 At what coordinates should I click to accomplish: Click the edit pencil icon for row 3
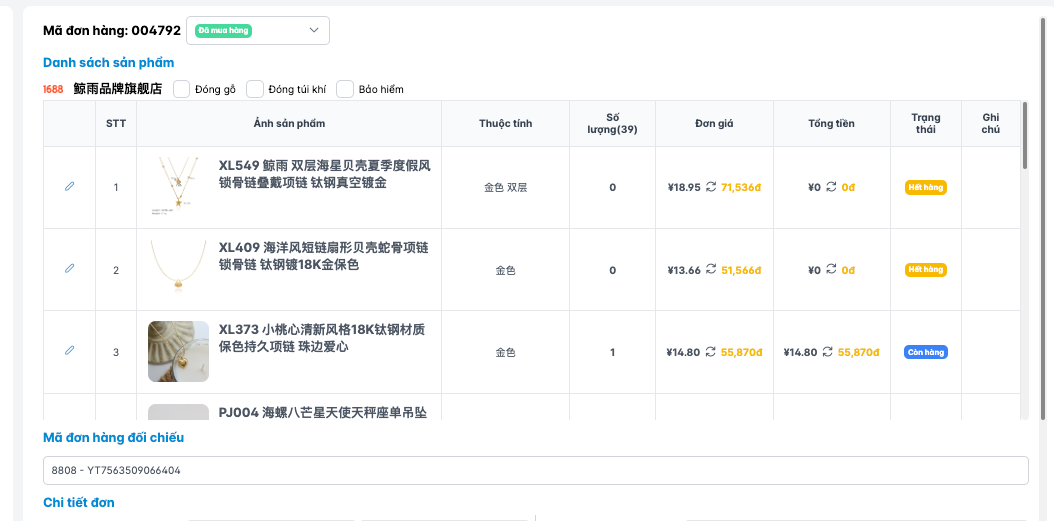coord(69,351)
